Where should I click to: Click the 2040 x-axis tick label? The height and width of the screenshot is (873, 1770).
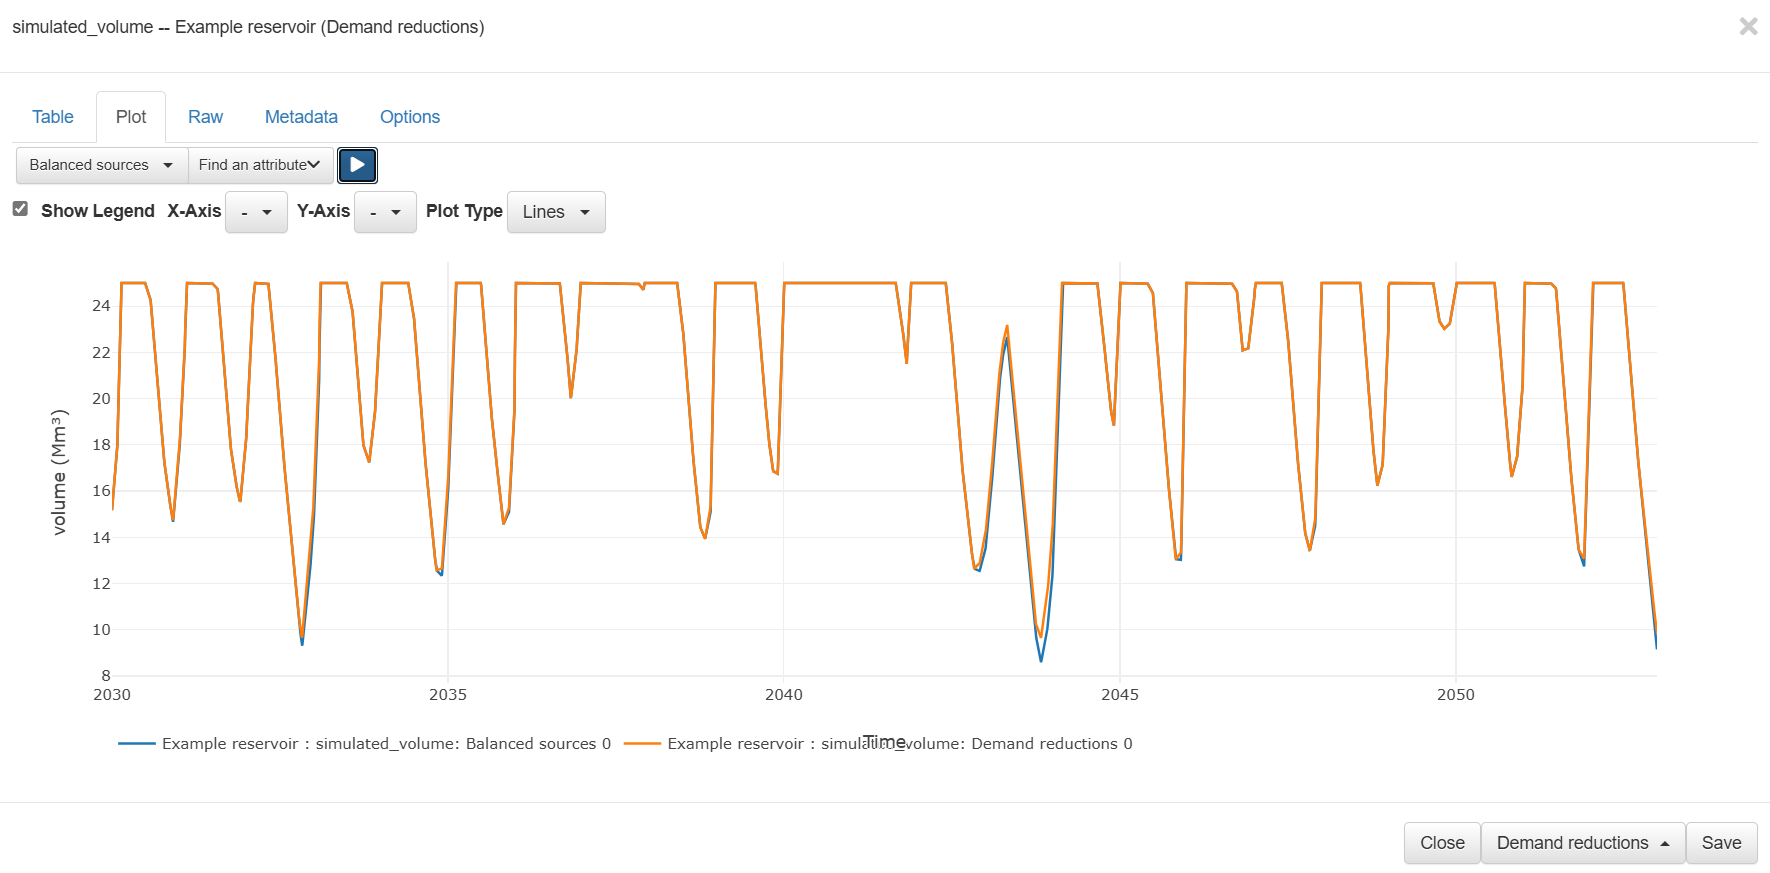(784, 695)
